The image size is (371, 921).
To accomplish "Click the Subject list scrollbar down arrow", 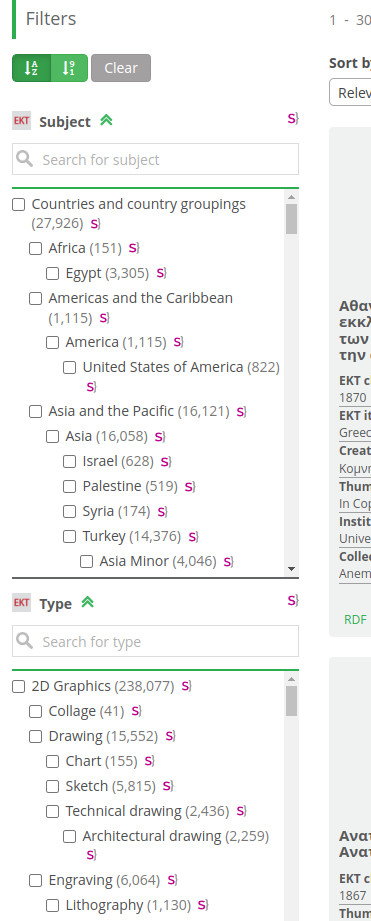I will [291, 569].
